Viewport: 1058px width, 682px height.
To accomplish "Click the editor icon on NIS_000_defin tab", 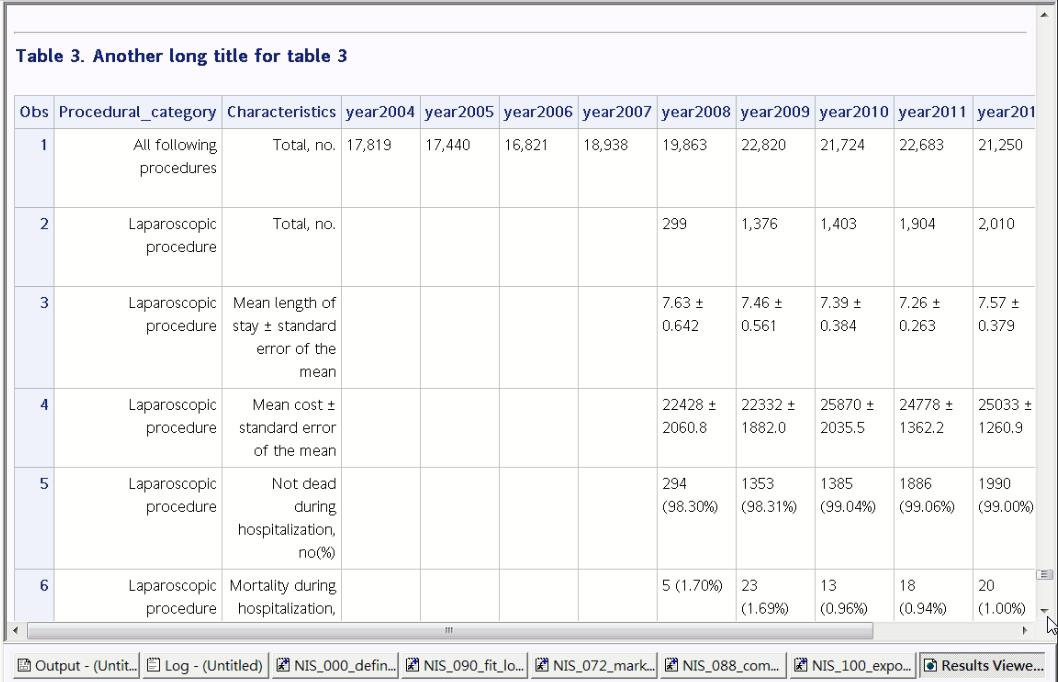I will click(x=283, y=665).
